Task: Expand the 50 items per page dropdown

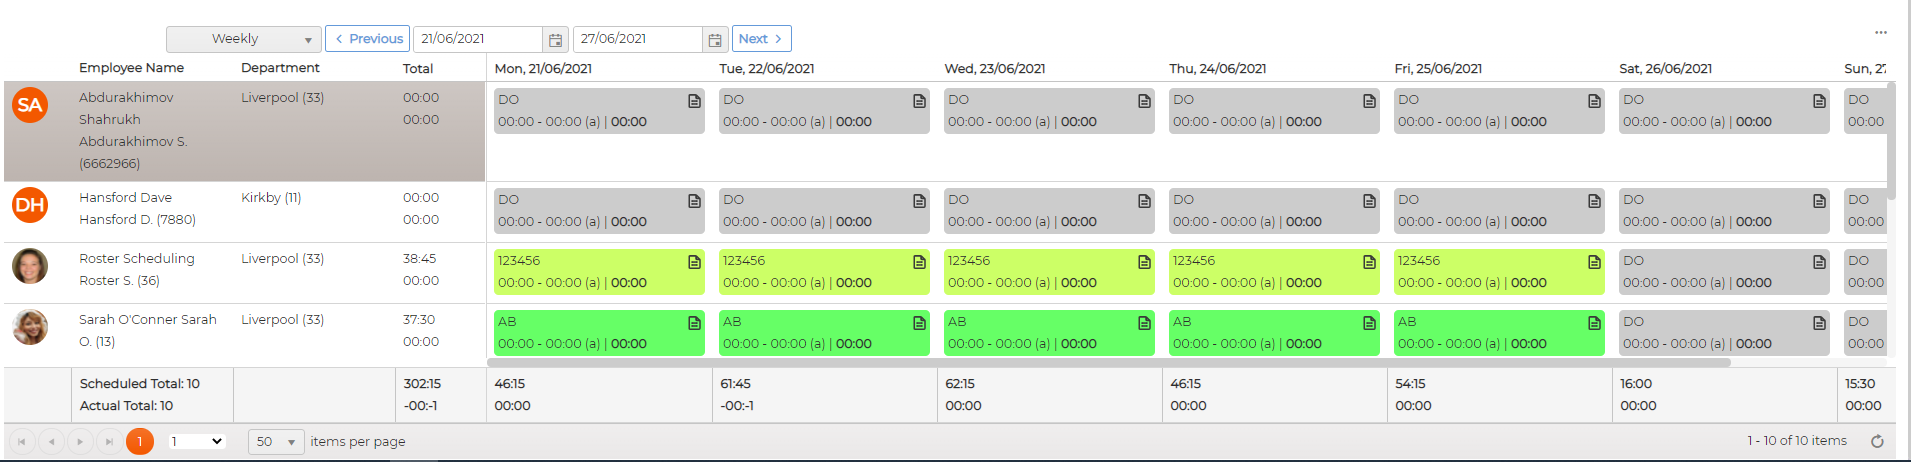Action: tap(276, 441)
